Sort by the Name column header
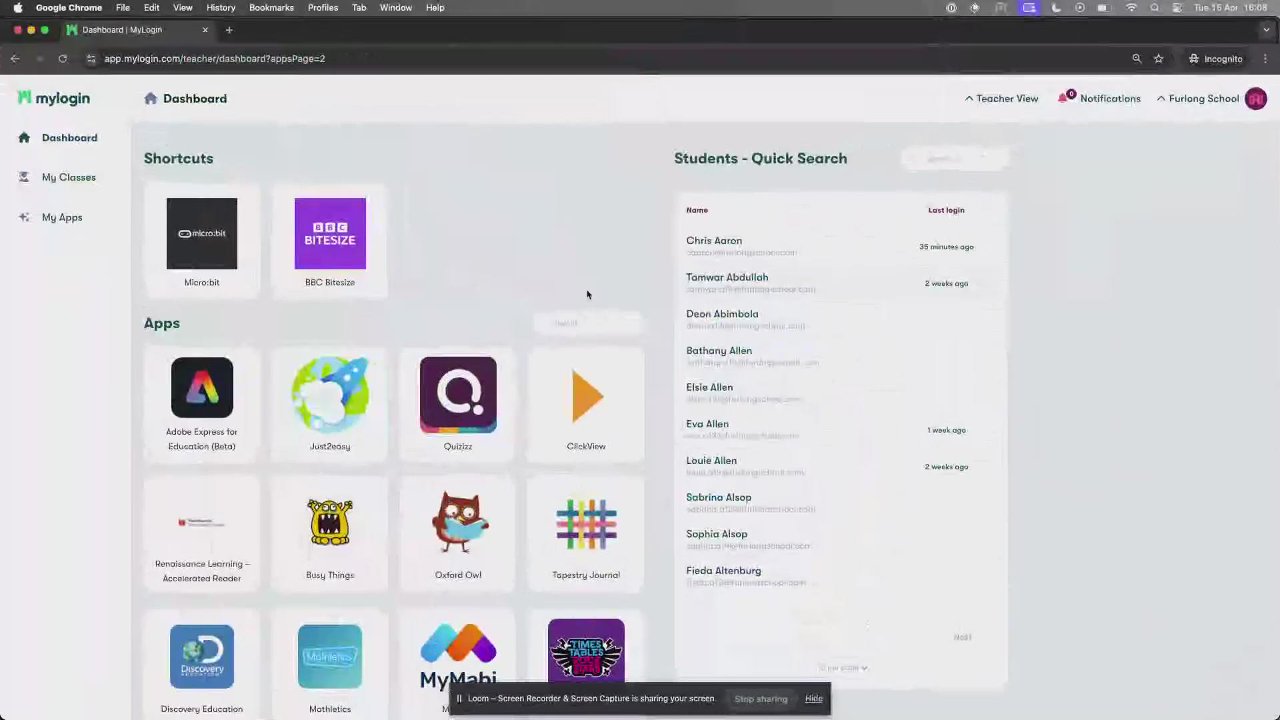The width and height of the screenshot is (1280, 720). (x=697, y=210)
